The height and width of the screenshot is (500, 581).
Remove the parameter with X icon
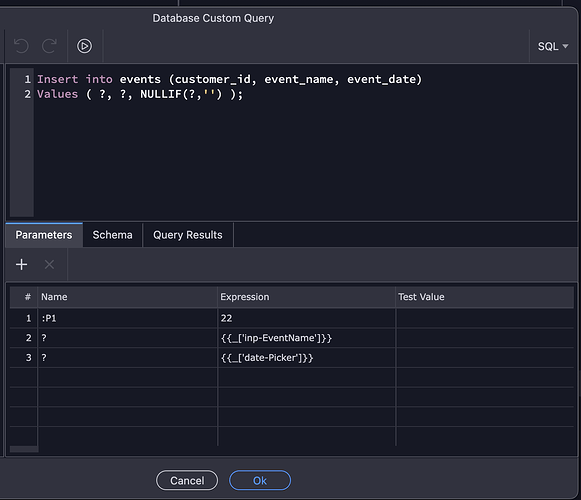(x=49, y=264)
